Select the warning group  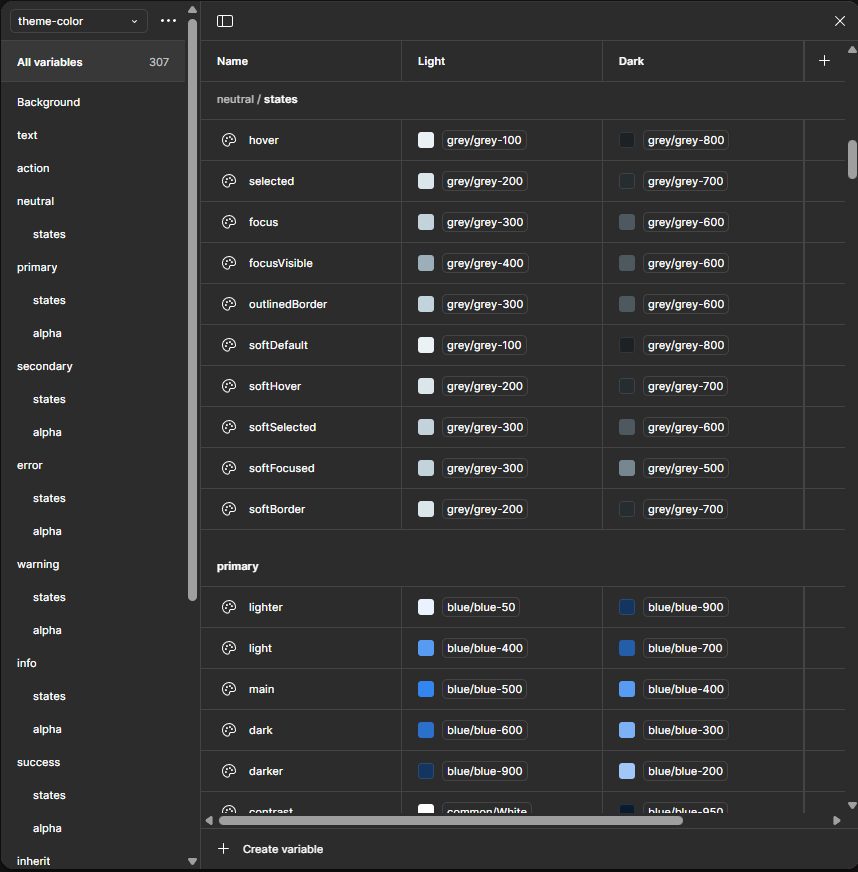pyautogui.click(x=38, y=564)
